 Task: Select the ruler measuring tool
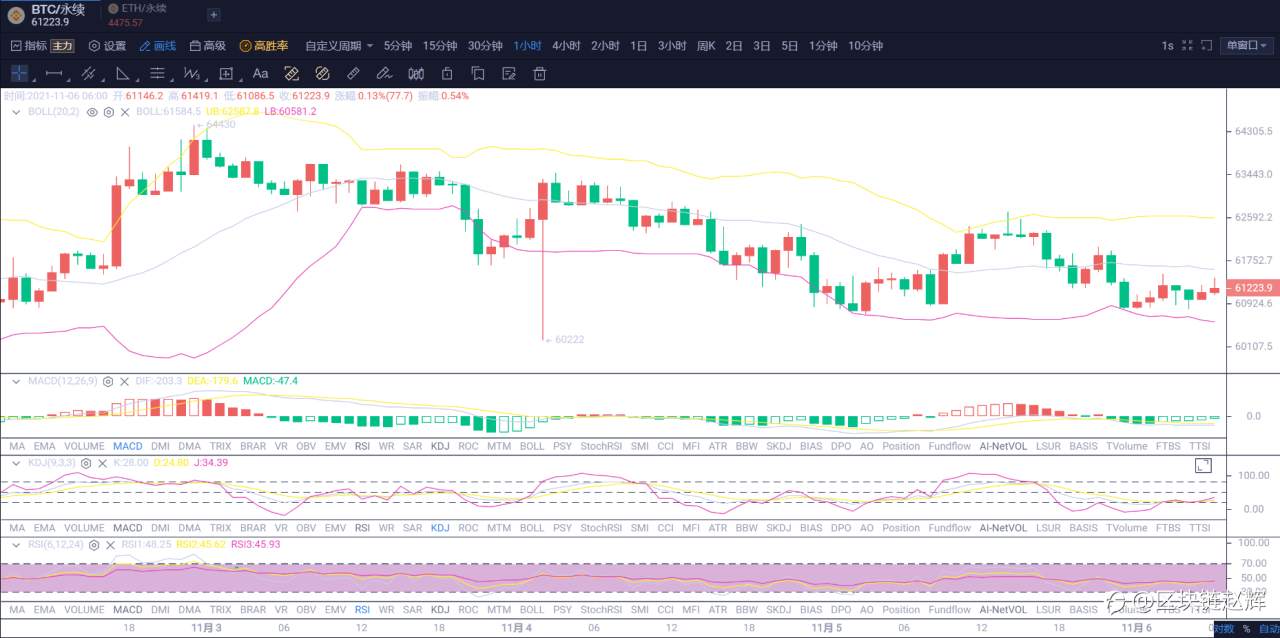353,73
